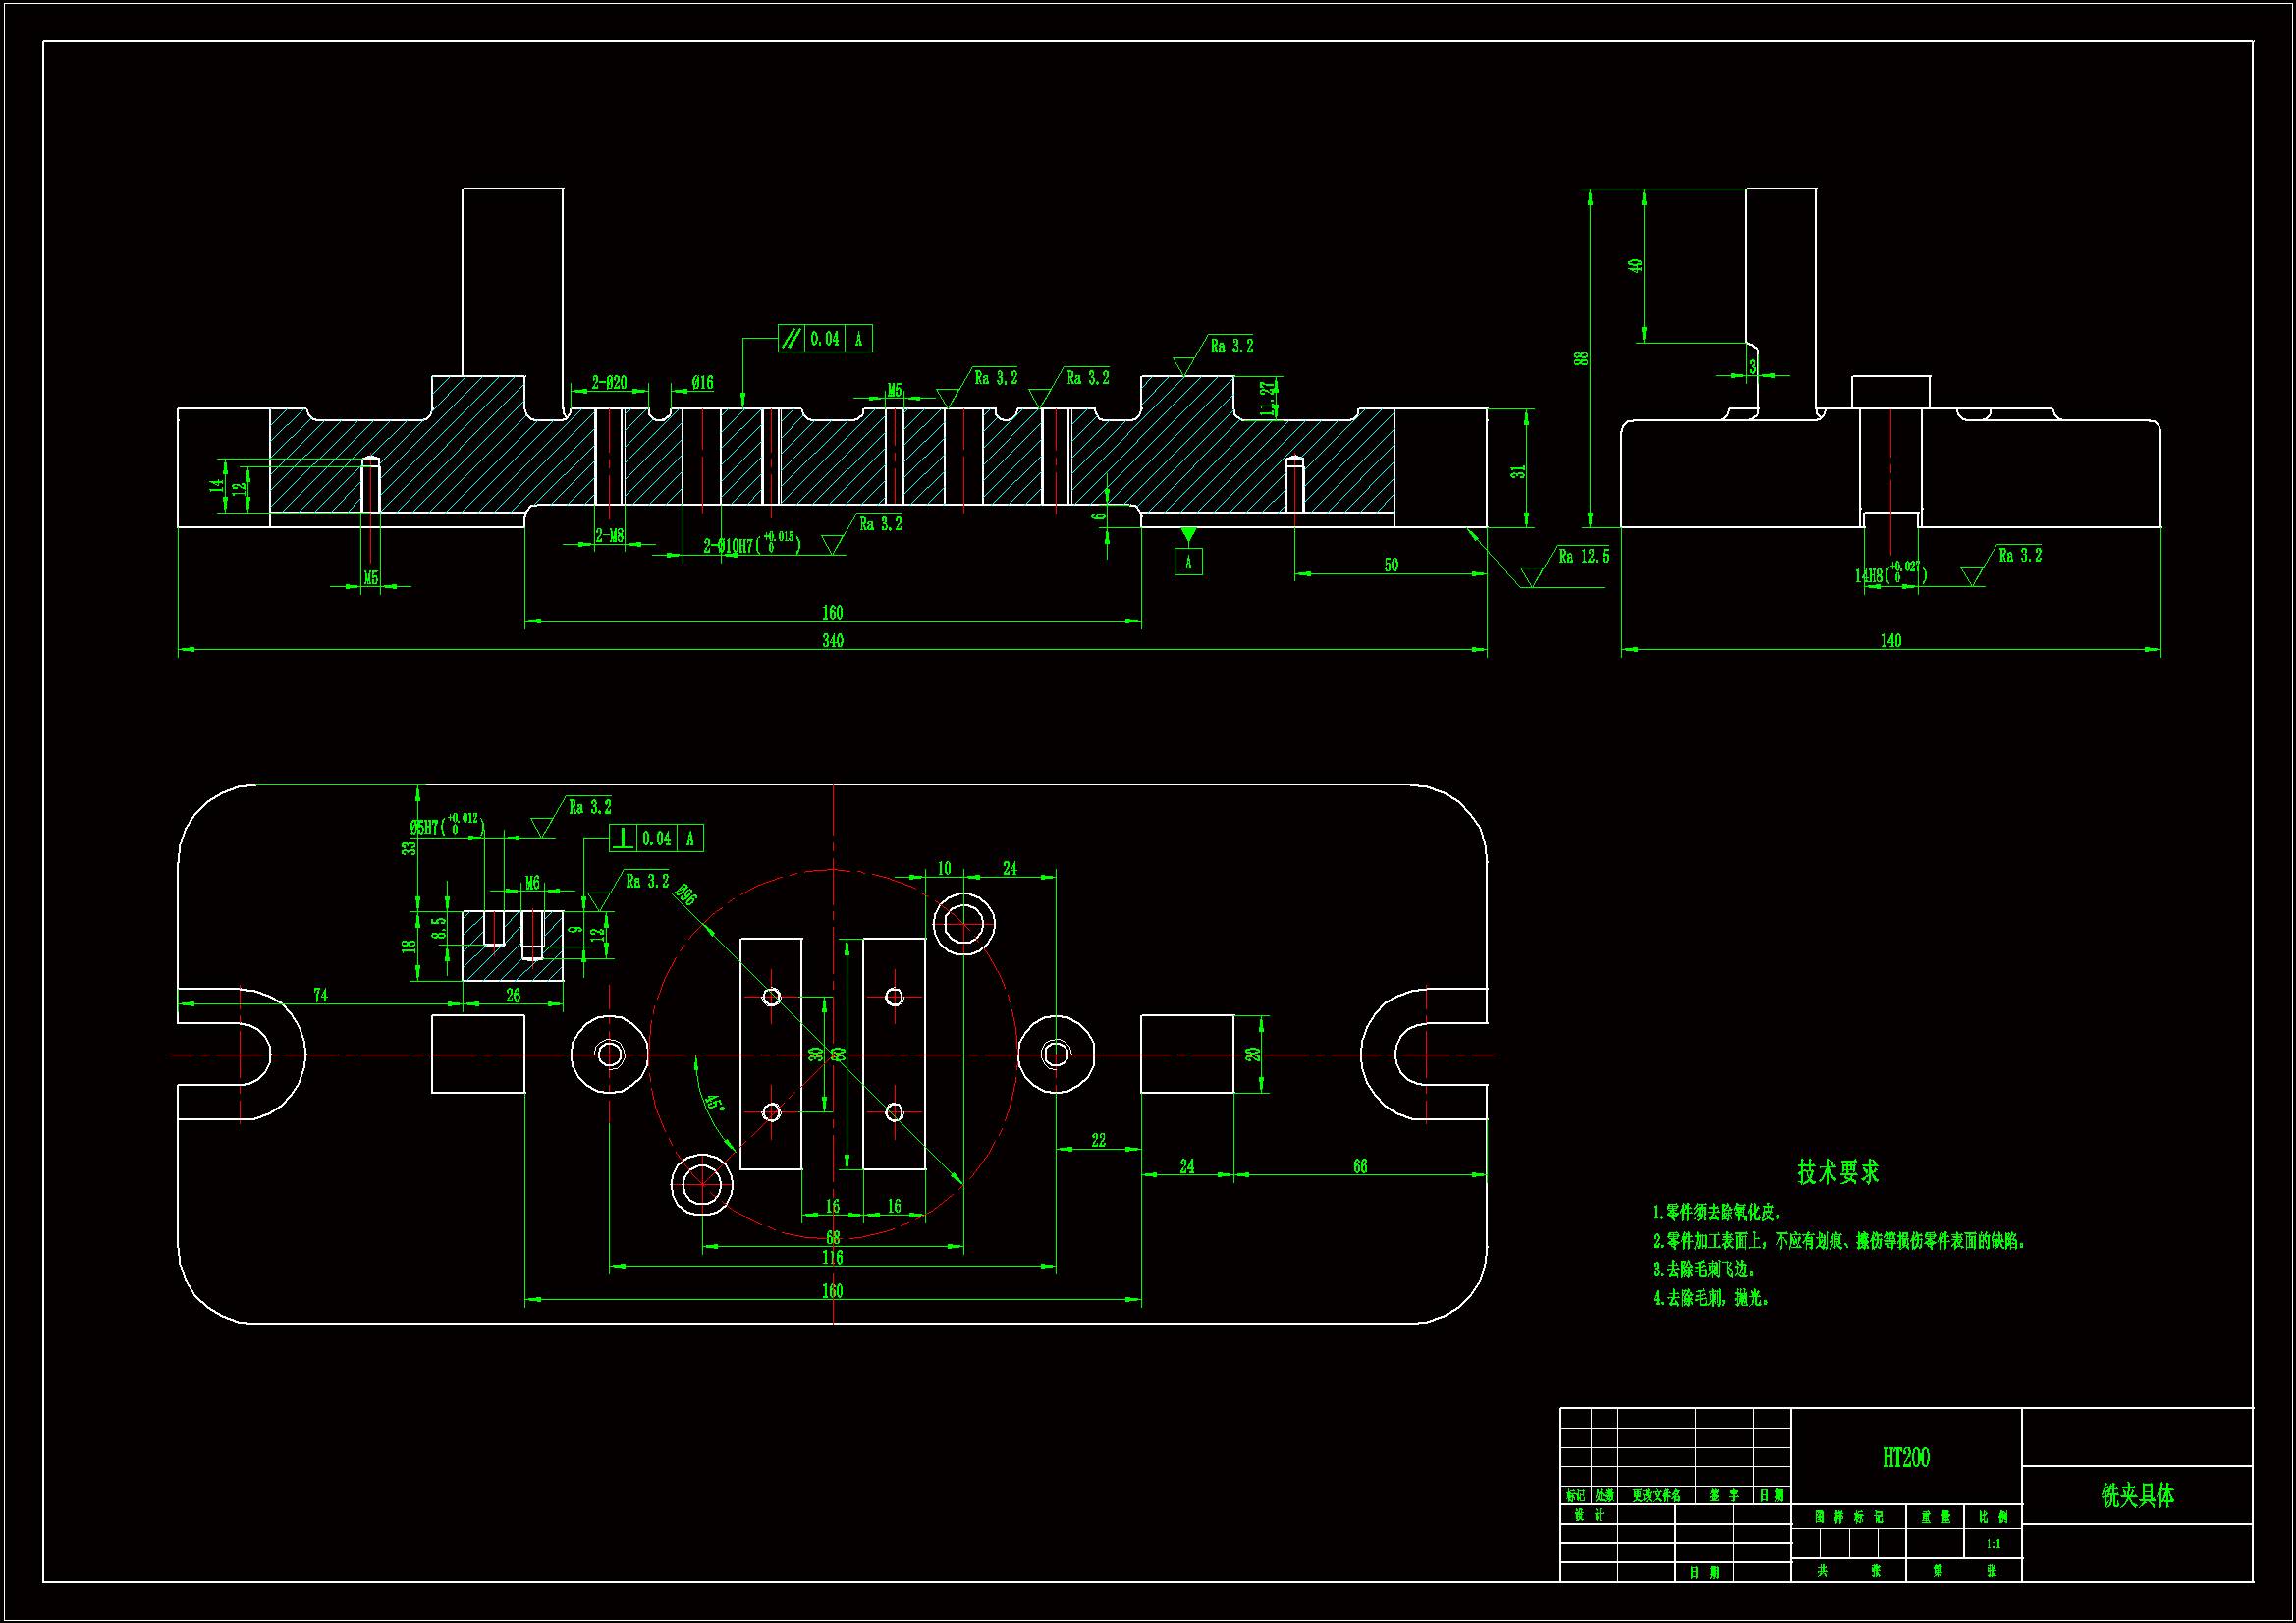Select the 340 overall length dimension
The image size is (2296, 1623).
tap(832, 641)
